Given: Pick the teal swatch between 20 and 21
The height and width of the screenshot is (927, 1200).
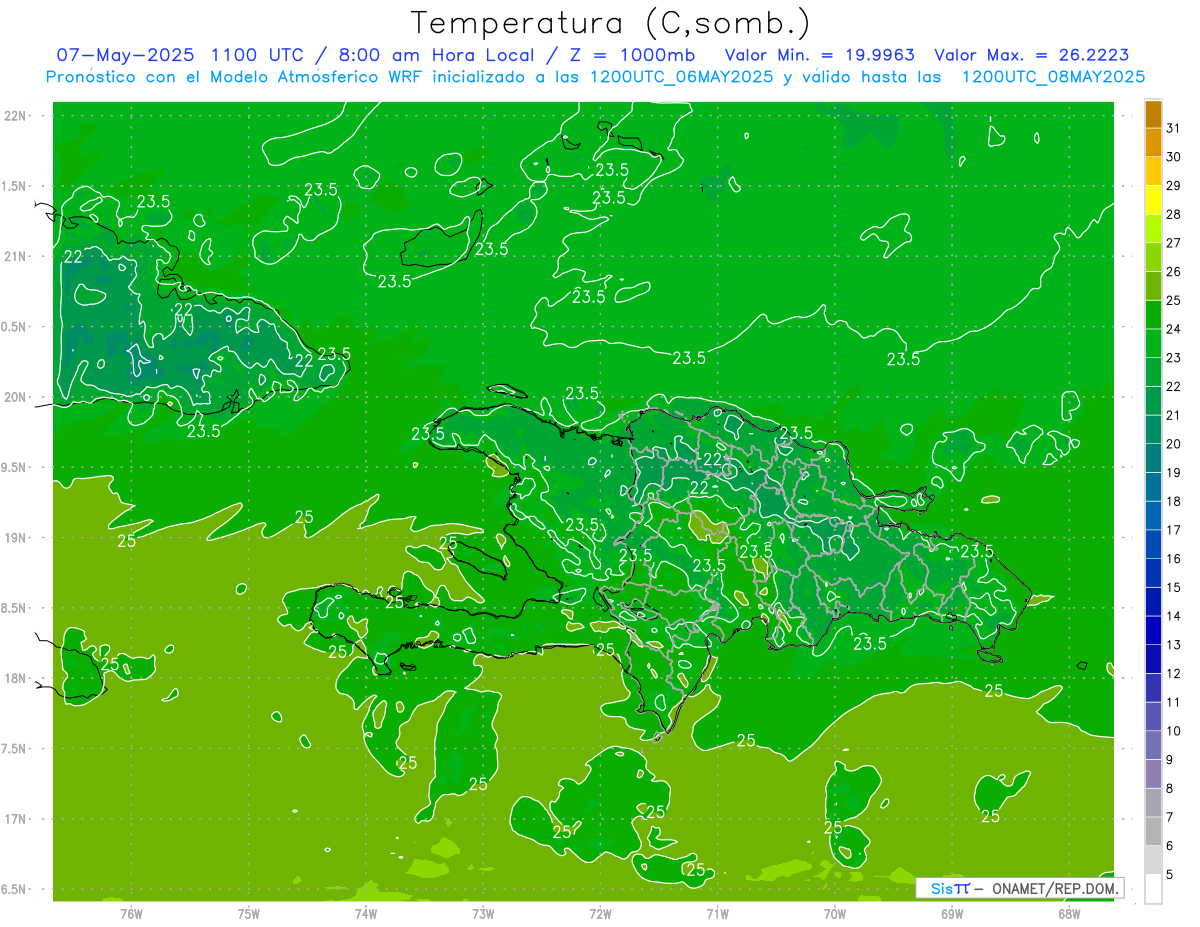Looking at the screenshot, I should 1153,429.
